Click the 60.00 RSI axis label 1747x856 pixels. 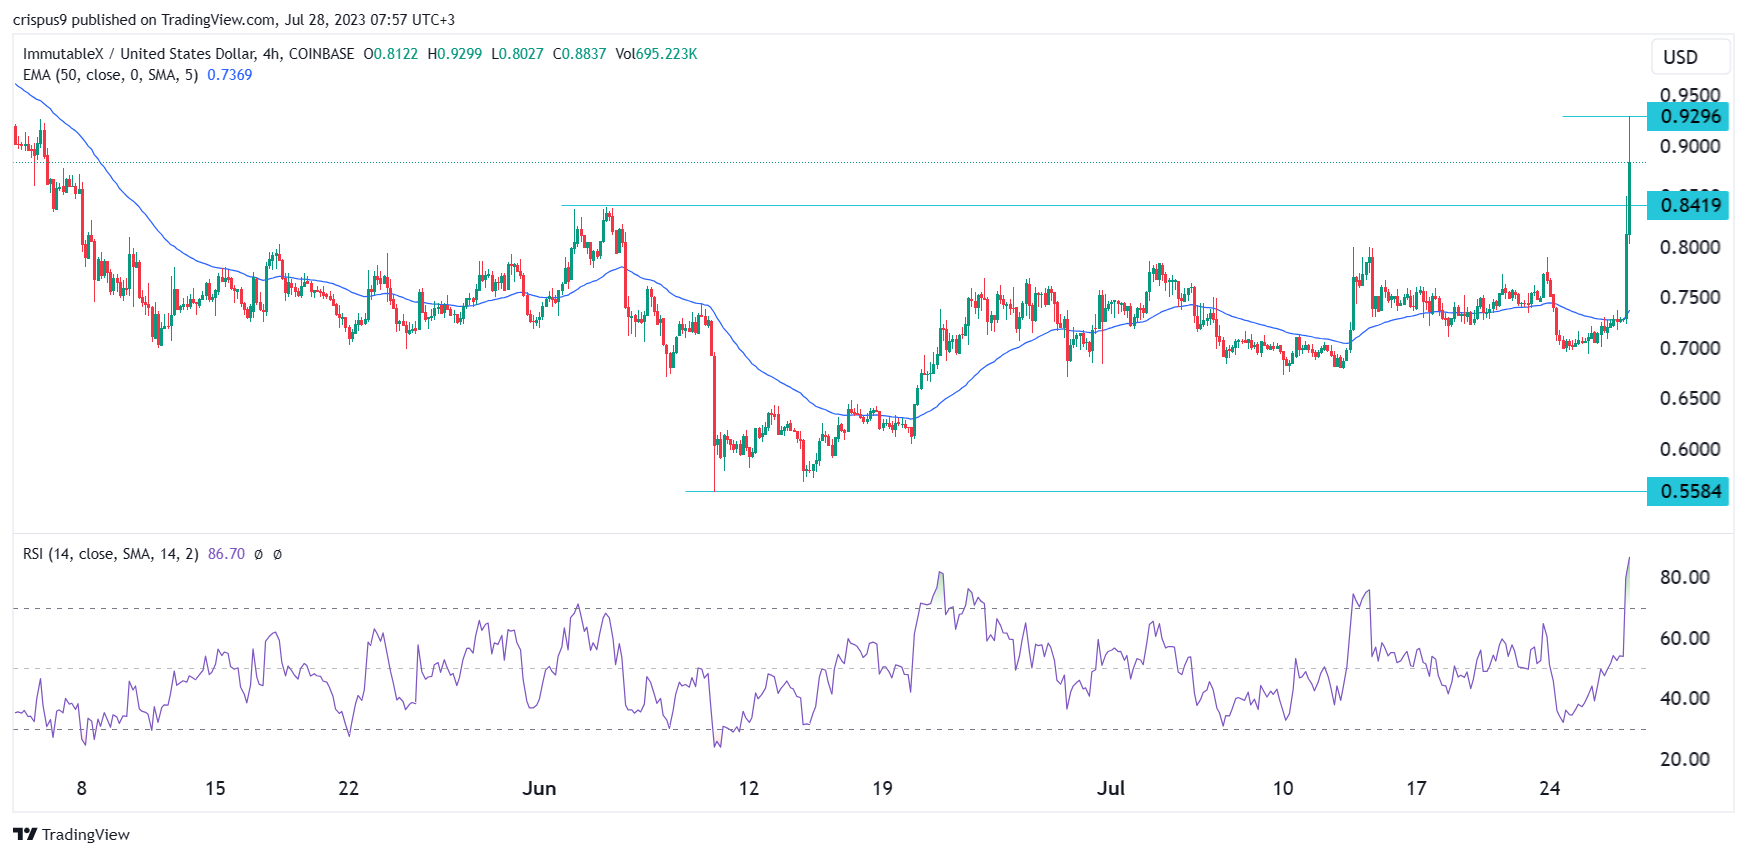point(1685,638)
